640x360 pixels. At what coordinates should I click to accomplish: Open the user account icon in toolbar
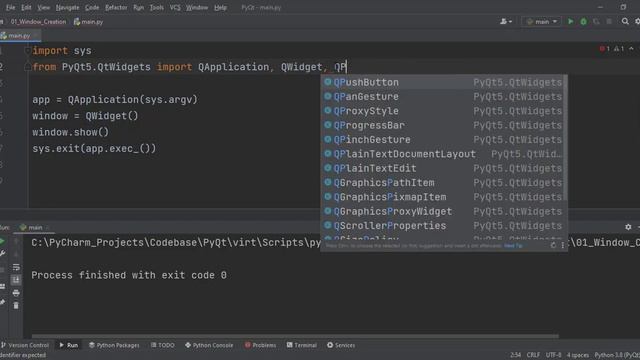pos(506,22)
